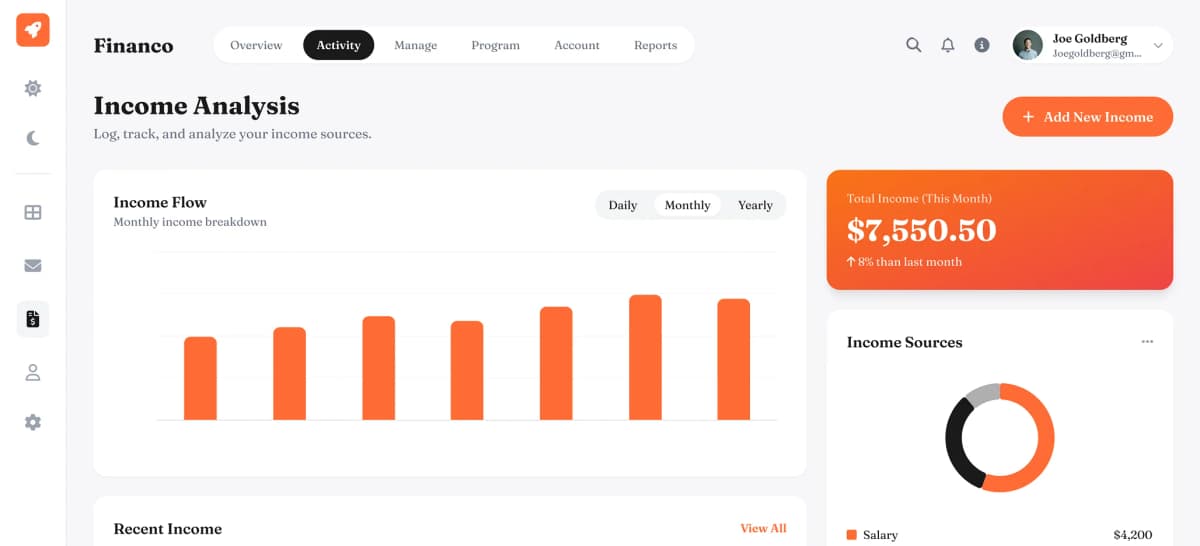Click View All recent income link
The width and height of the screenshot is (1200, 546).
pyautogui.click(x=763, y=528)
